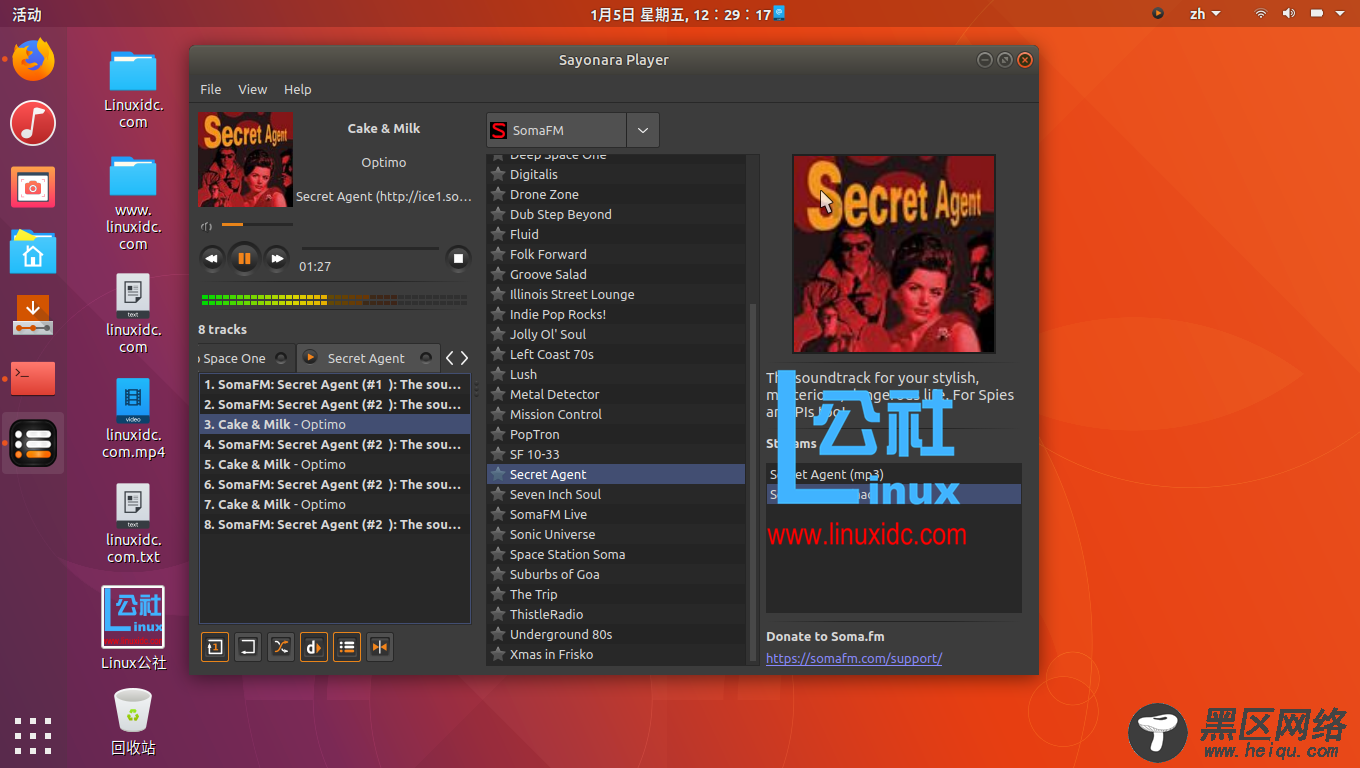The height and width of the screenshot is (768, 1360).
Task: Select the Secret Agent (mp3) stream
Action: (x=894, y=474)
